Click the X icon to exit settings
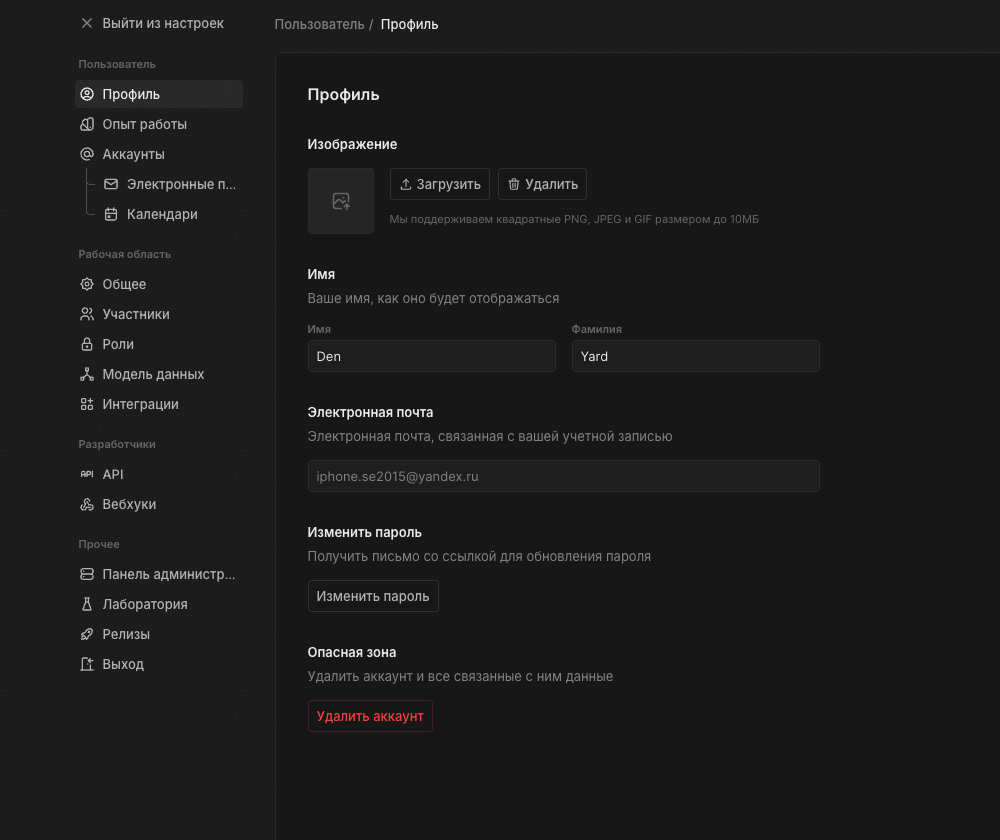This screenshot has height=840, width=1000. 87,23
